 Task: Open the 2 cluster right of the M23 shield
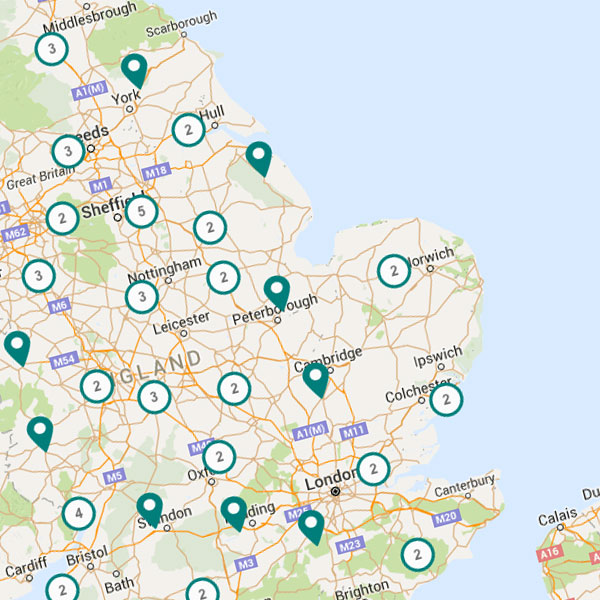[x=418, y=555]
